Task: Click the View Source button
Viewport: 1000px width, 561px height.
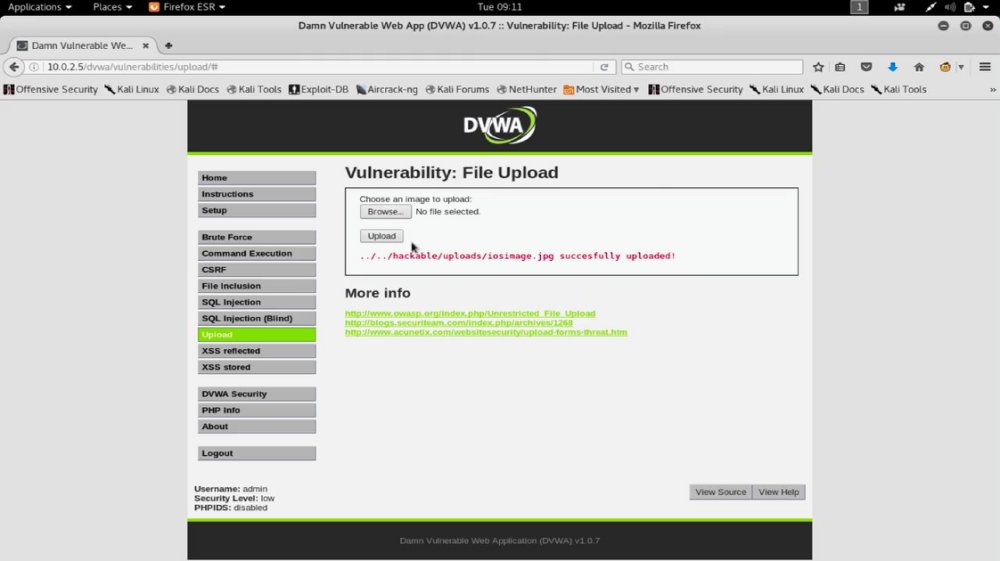Action: (x=721, y=492)
